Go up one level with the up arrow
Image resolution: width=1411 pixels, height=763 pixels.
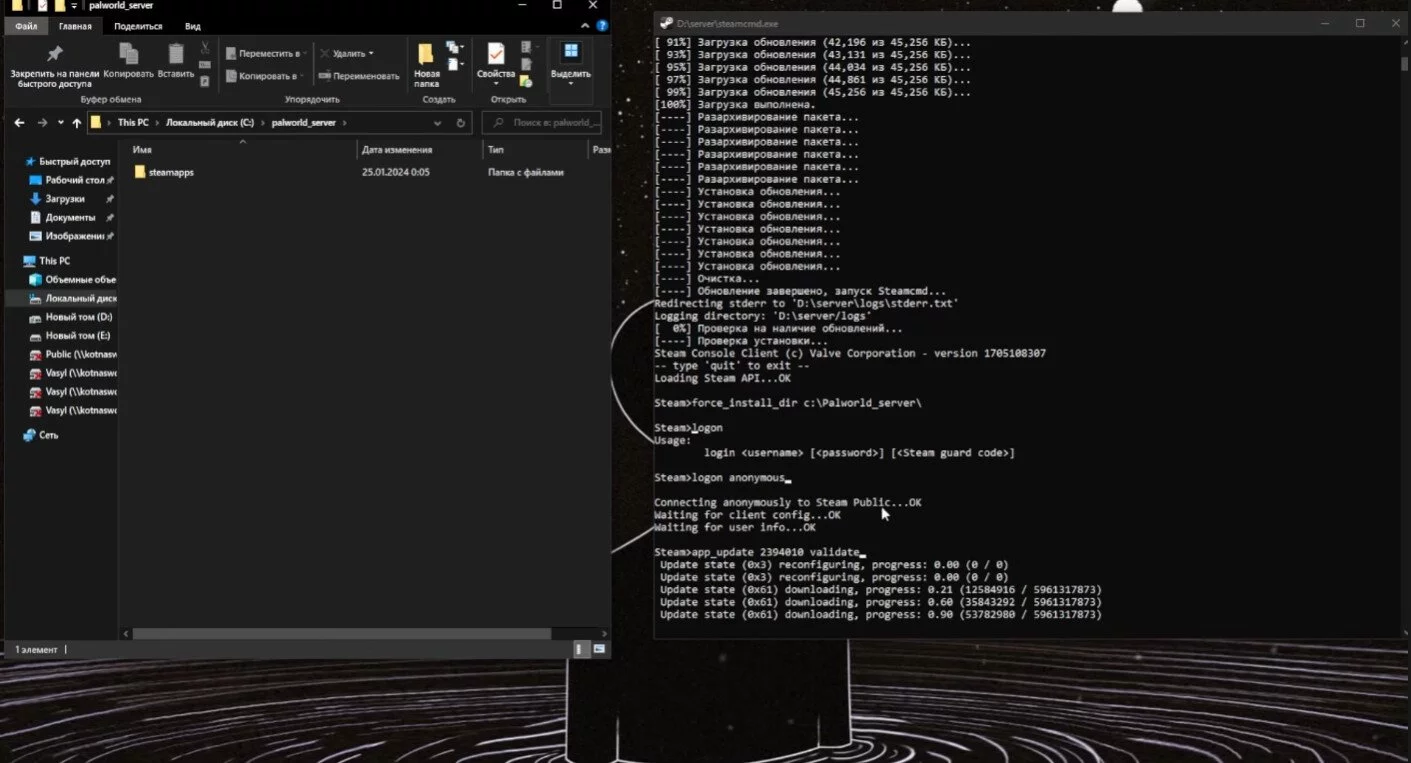pyautogui.click(x=77, y=123)
